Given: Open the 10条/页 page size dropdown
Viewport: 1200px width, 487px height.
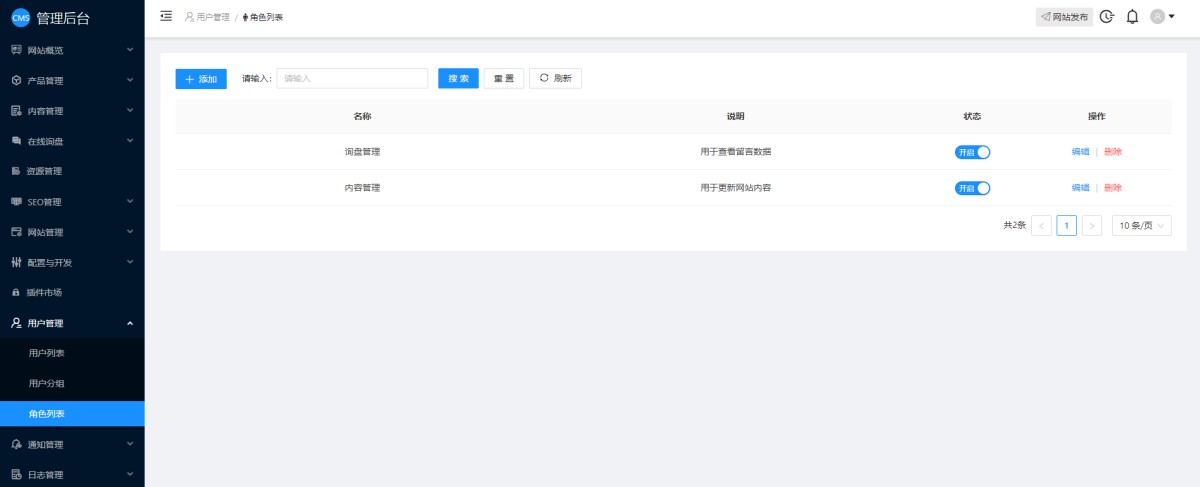Looking at the screenshot, I should click(x=1141, y=226).
